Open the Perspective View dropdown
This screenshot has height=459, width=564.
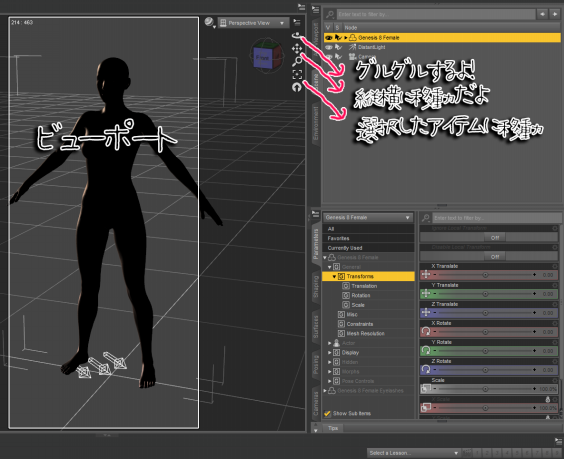click(x=254, y=23)
